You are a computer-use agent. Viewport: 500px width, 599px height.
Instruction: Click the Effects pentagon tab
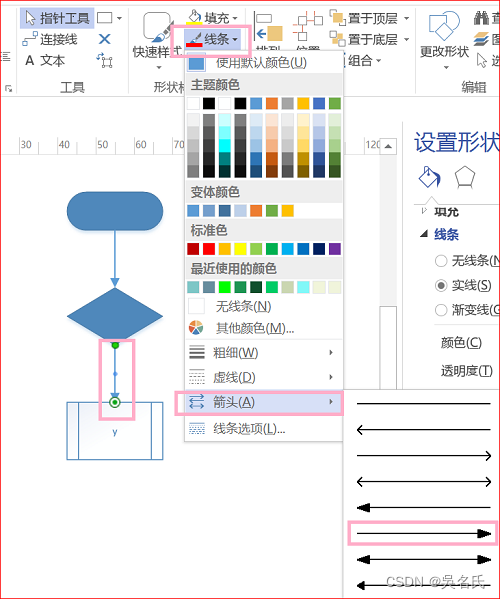tap(464, 177)
